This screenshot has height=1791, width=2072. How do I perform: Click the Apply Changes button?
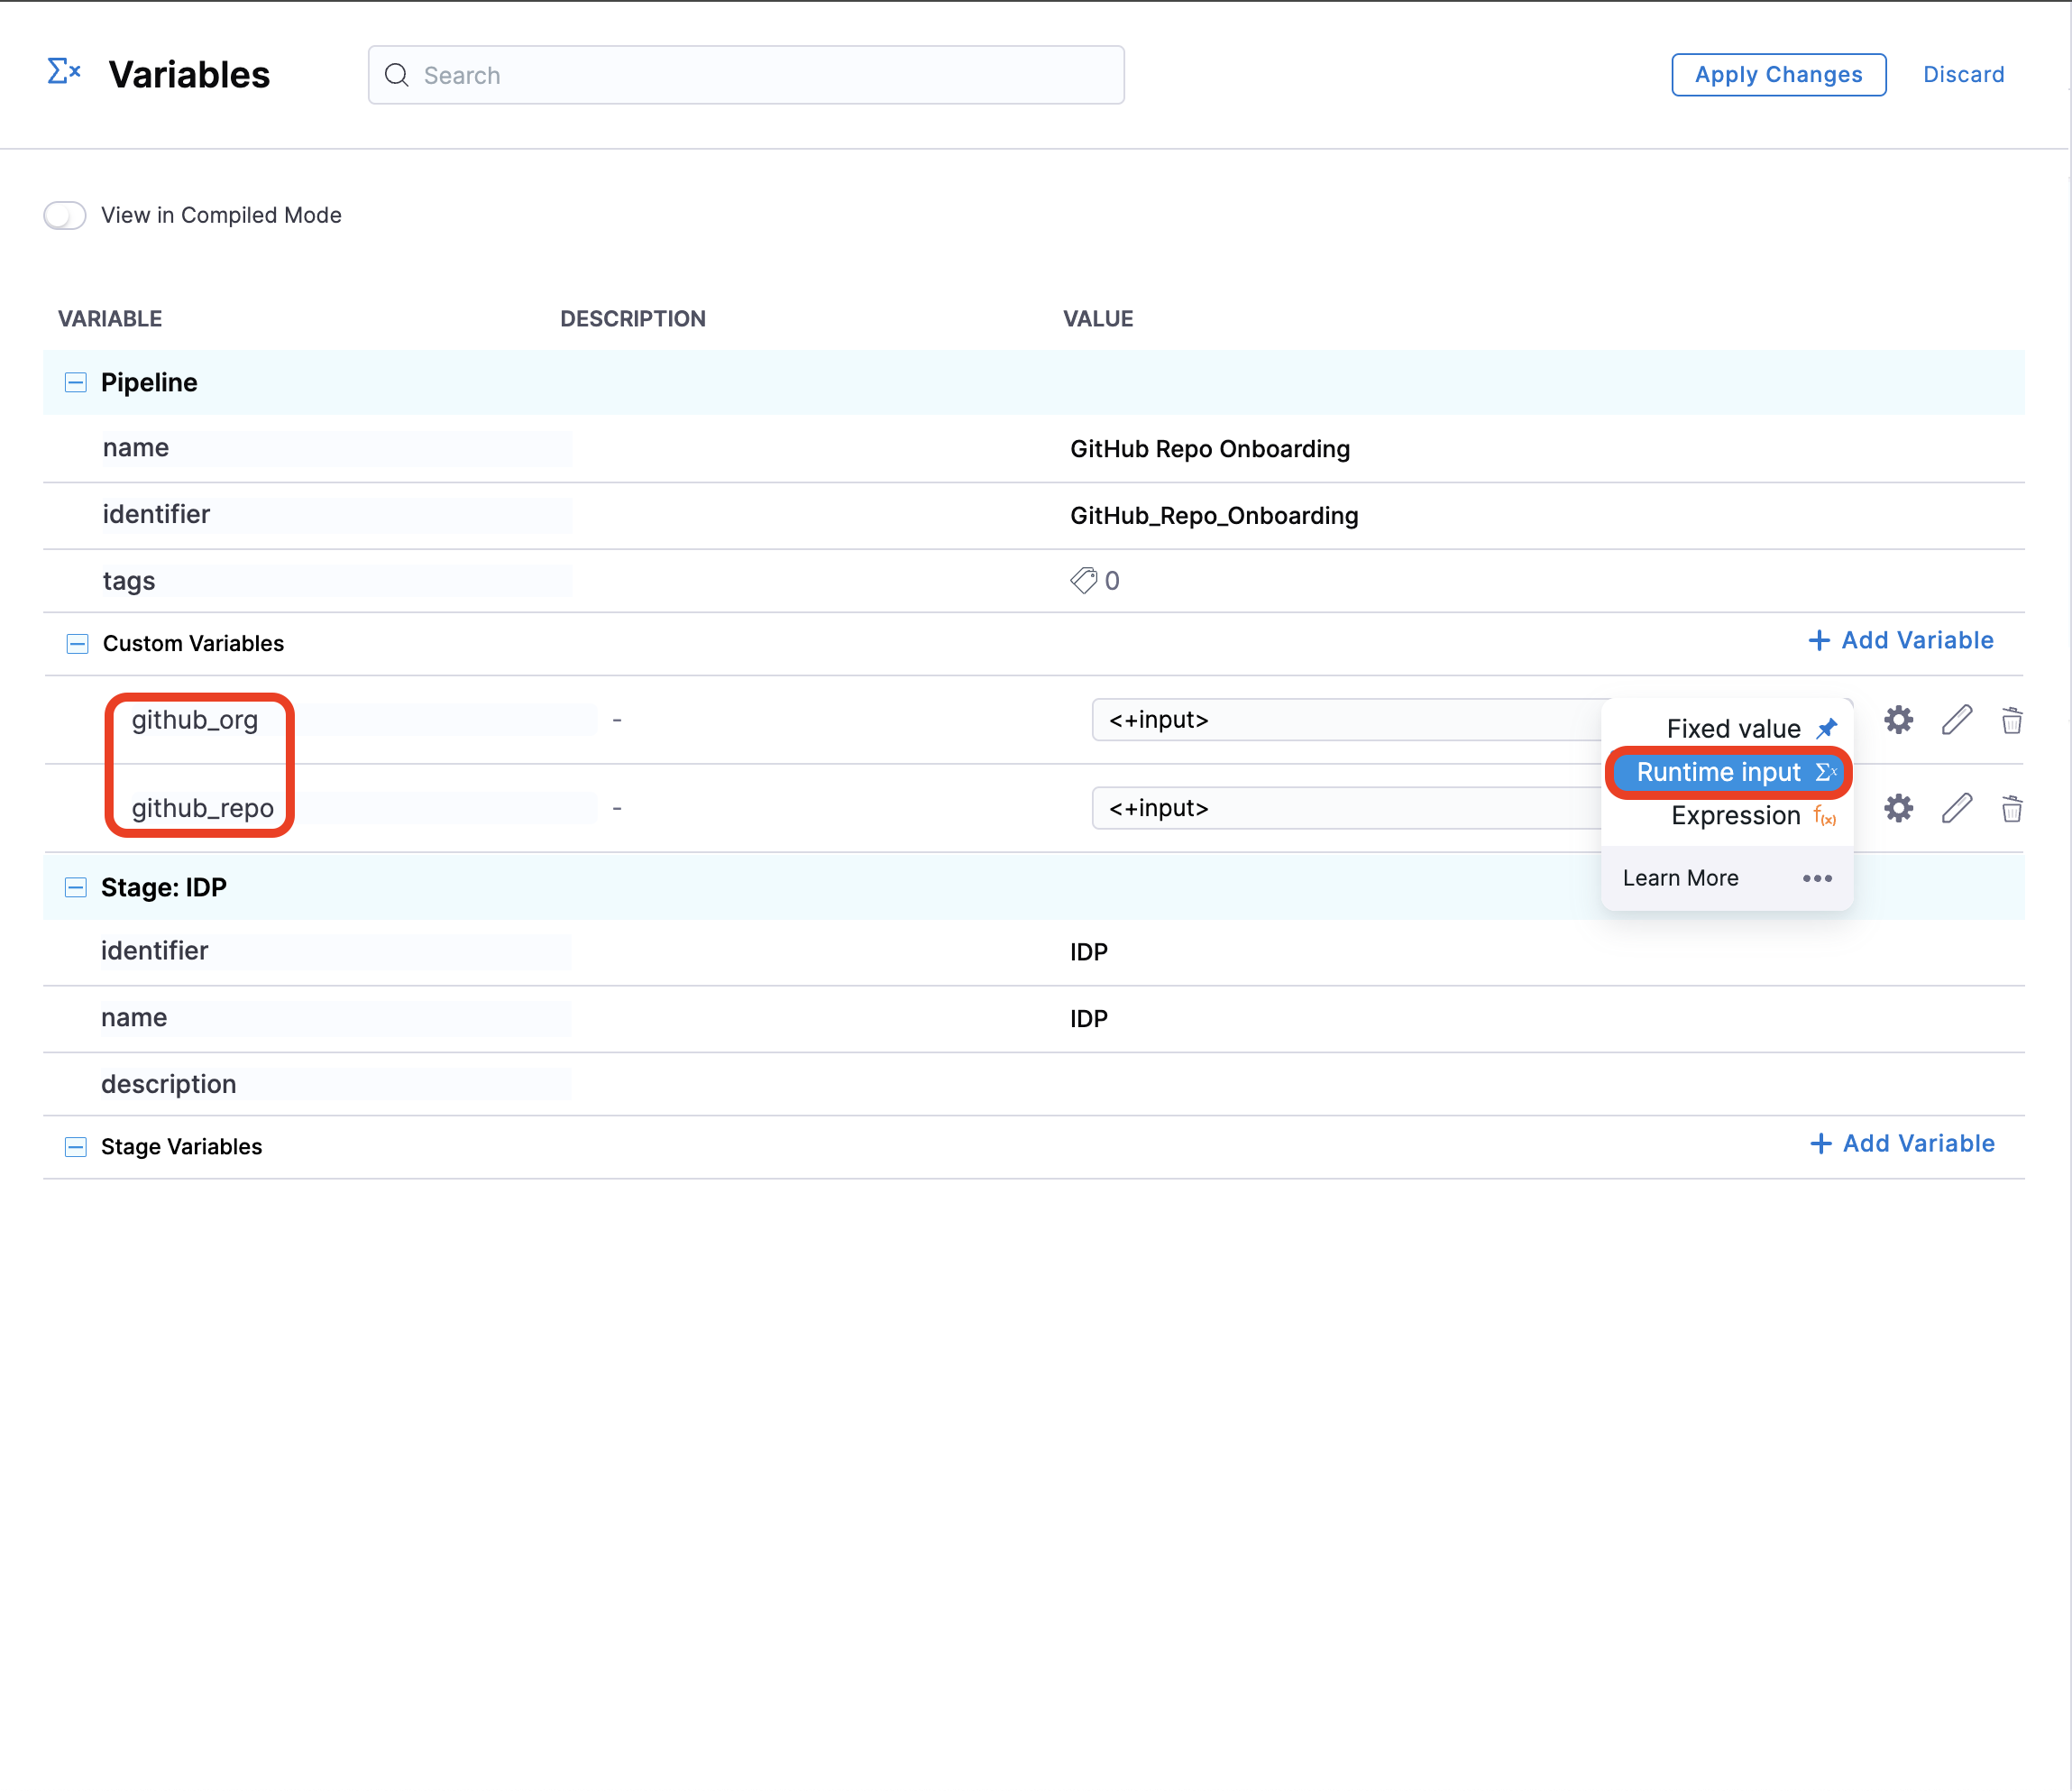point(1778,75)
